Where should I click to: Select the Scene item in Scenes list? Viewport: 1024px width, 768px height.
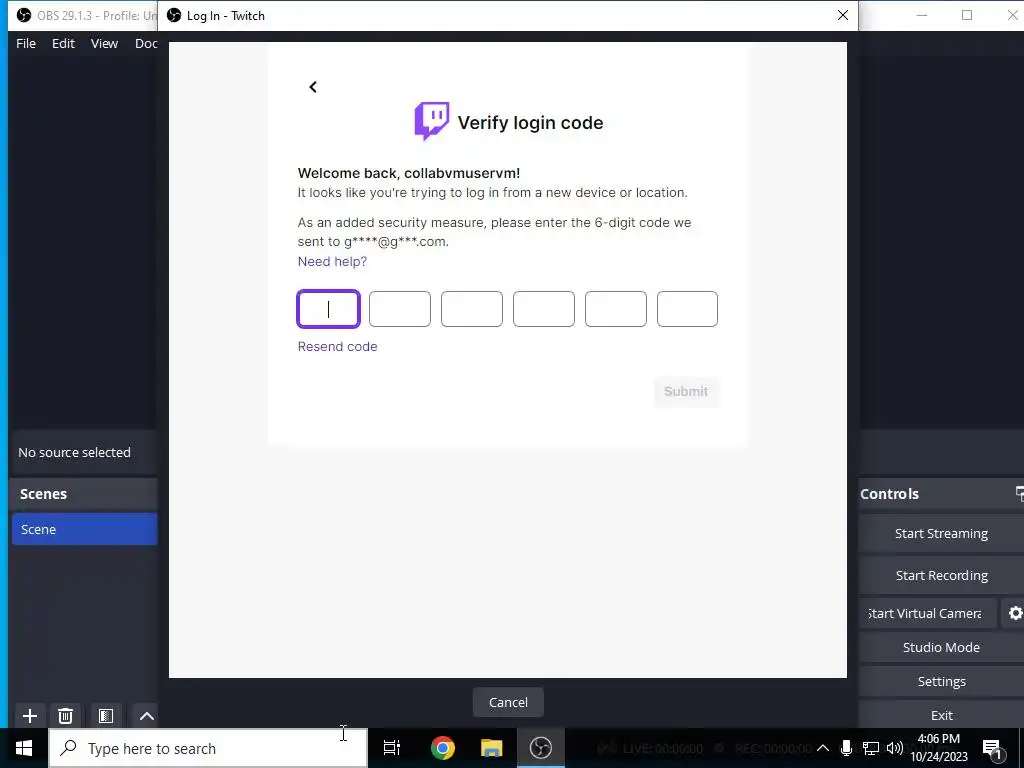click(84, 529)
